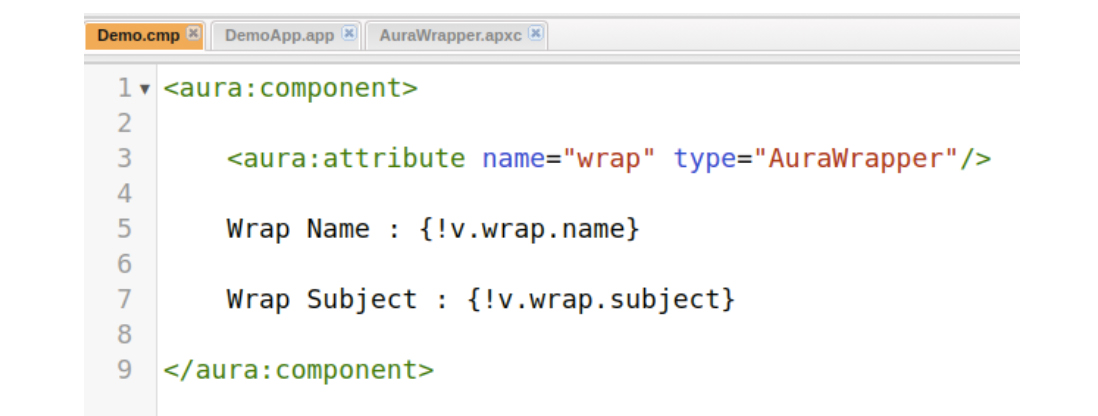Click line number 3 in the gutter
The width and height of the screenshot is (1098, 416).
point(124,158)
